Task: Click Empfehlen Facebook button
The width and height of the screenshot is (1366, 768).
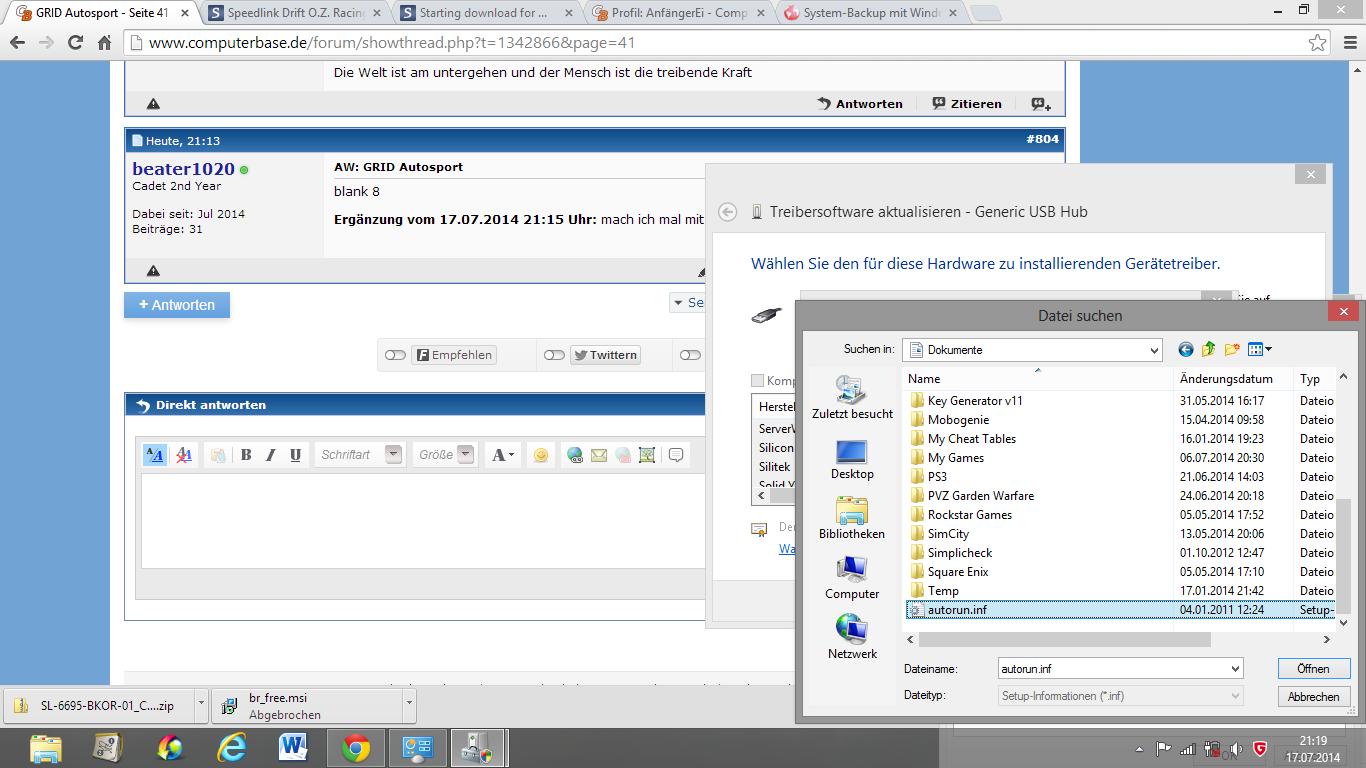Action: [454, 355]
